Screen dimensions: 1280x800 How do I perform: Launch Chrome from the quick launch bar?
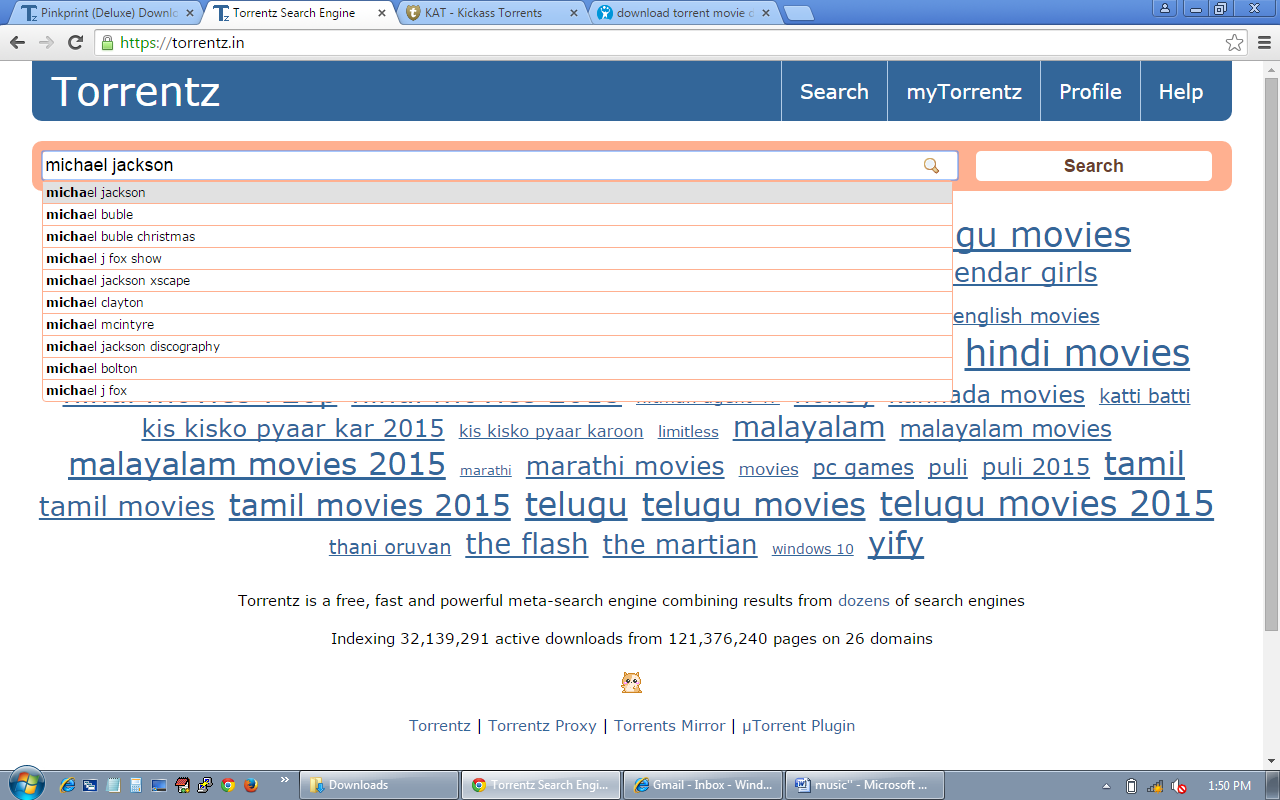pyautogui.click(x=228, y=785)
